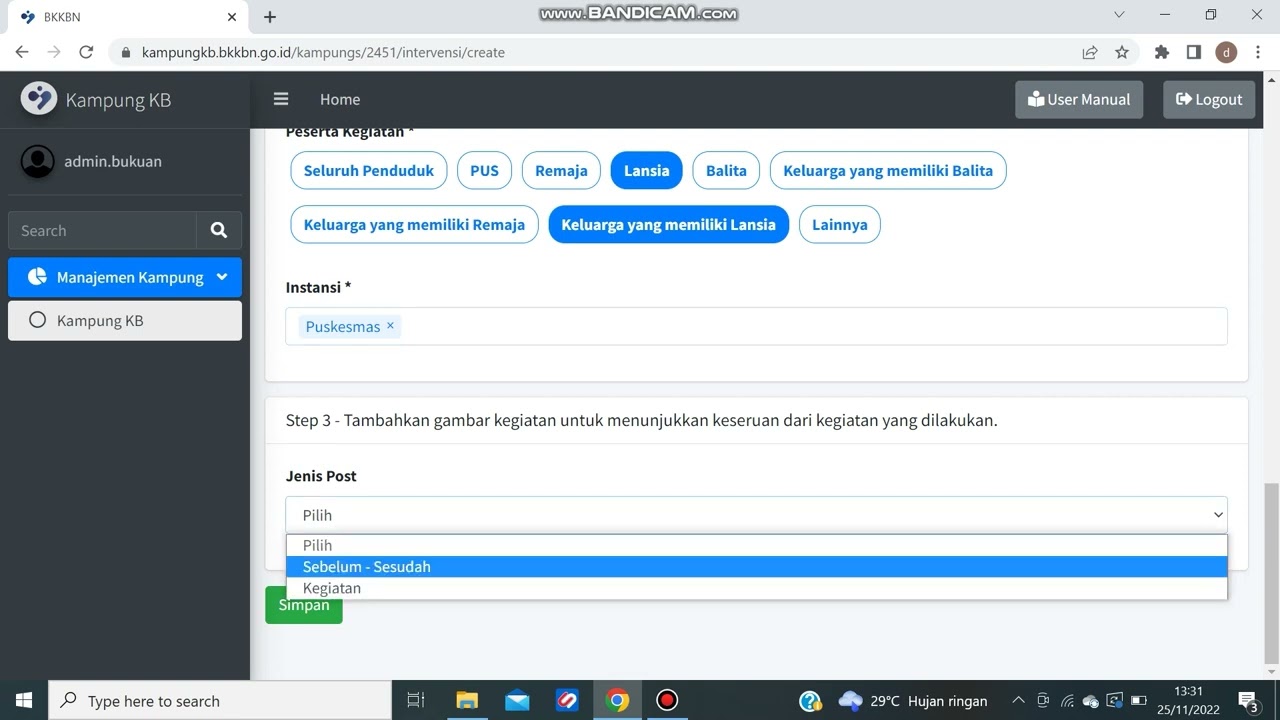Screen dimensions: 1280x720
Task: Reload the page with refresh icon
Action: pos(86,52)
